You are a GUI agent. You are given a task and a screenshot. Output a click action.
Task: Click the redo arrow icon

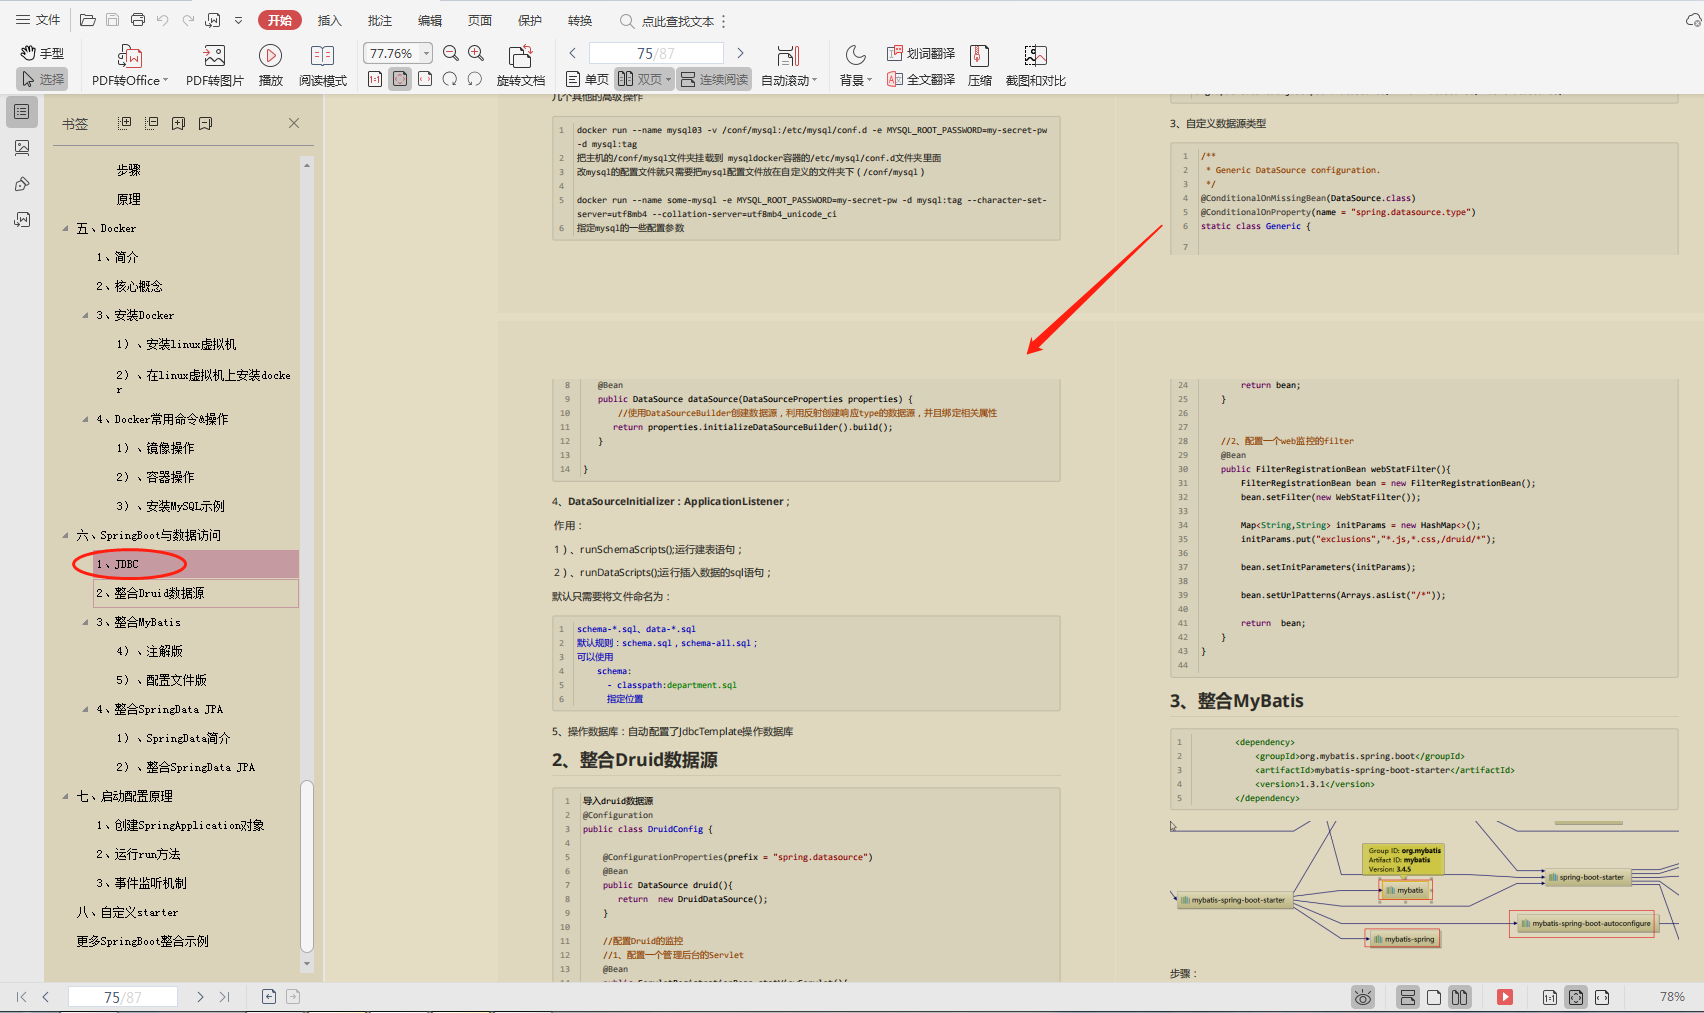[188, 20]
